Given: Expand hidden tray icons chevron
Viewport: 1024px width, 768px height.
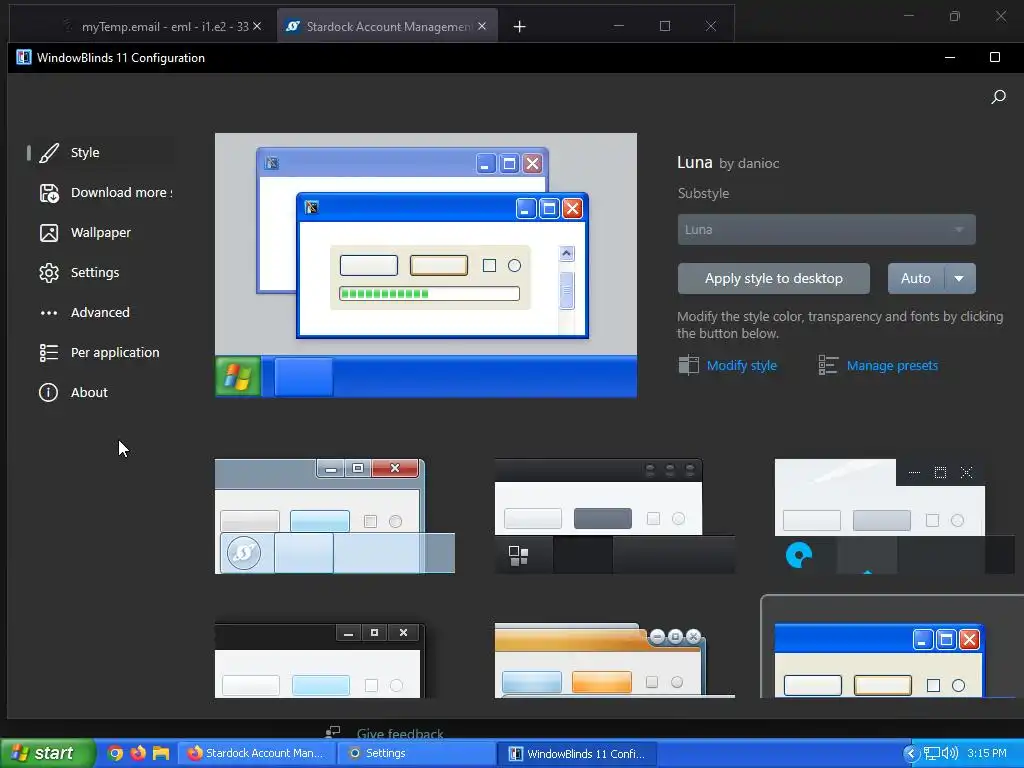Looking at the screenshot, I should (911, 754).
